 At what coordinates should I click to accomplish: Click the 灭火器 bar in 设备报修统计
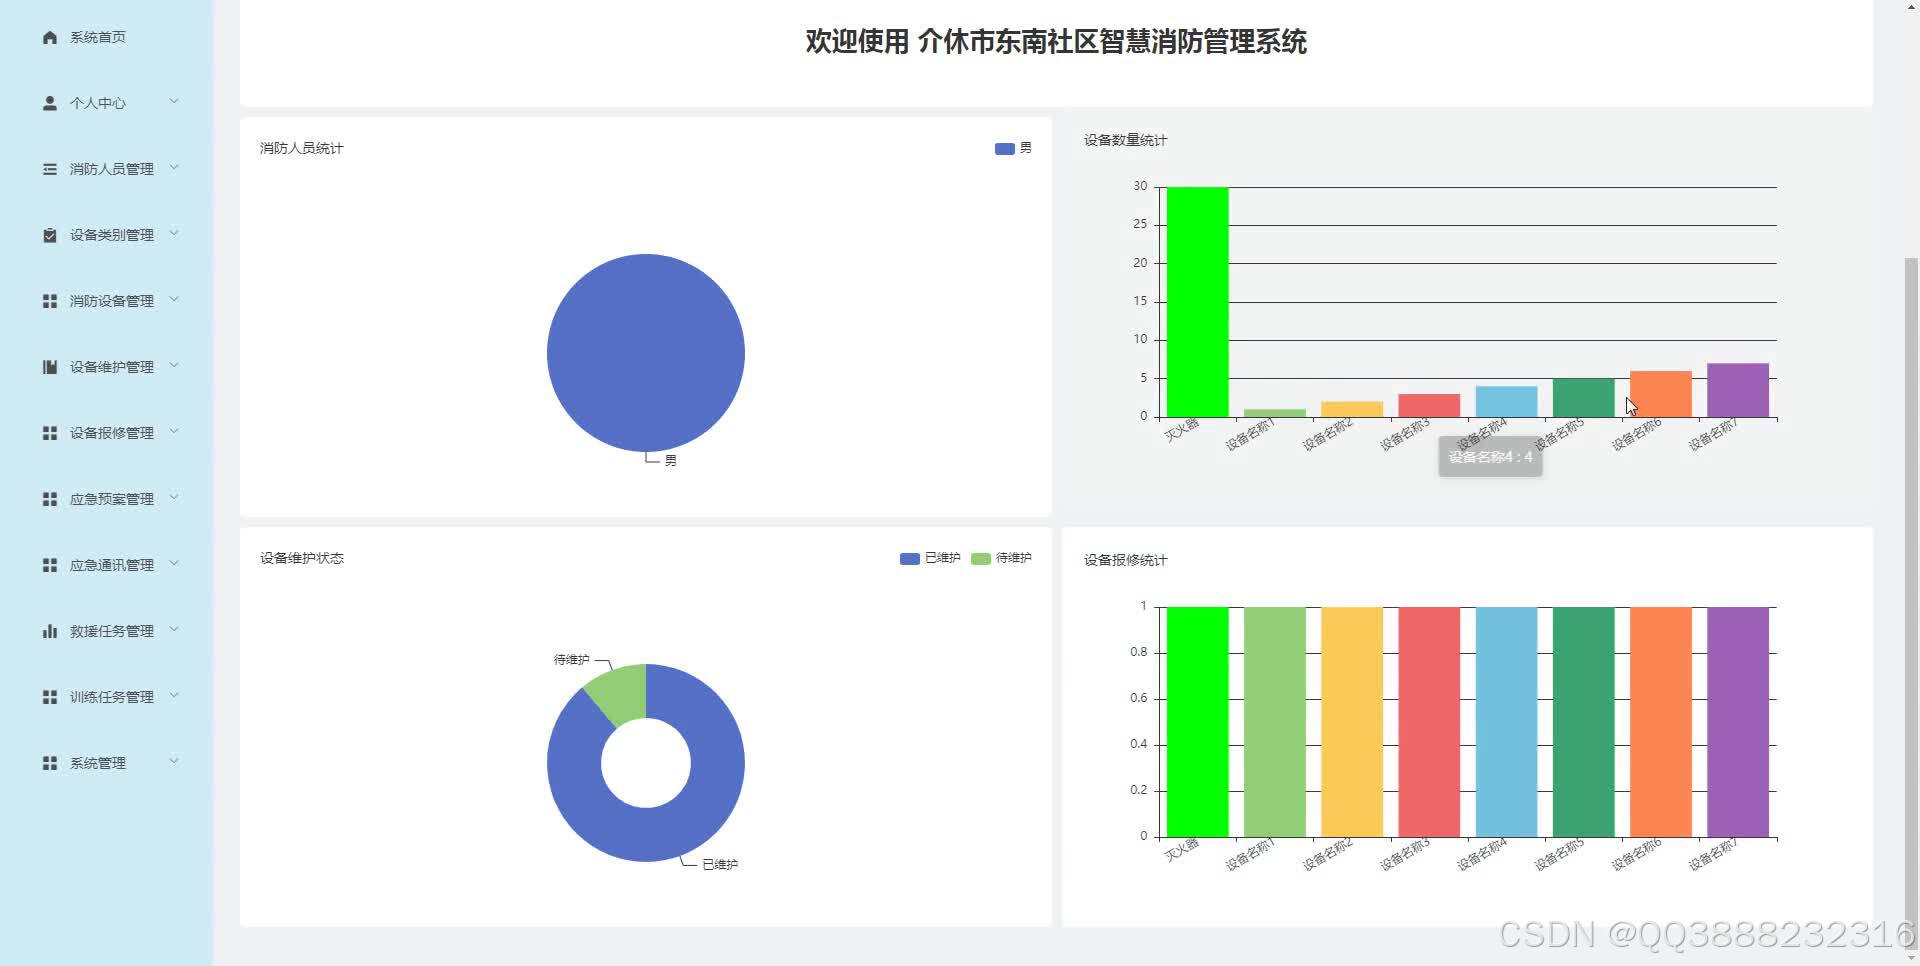point(1197,722)
